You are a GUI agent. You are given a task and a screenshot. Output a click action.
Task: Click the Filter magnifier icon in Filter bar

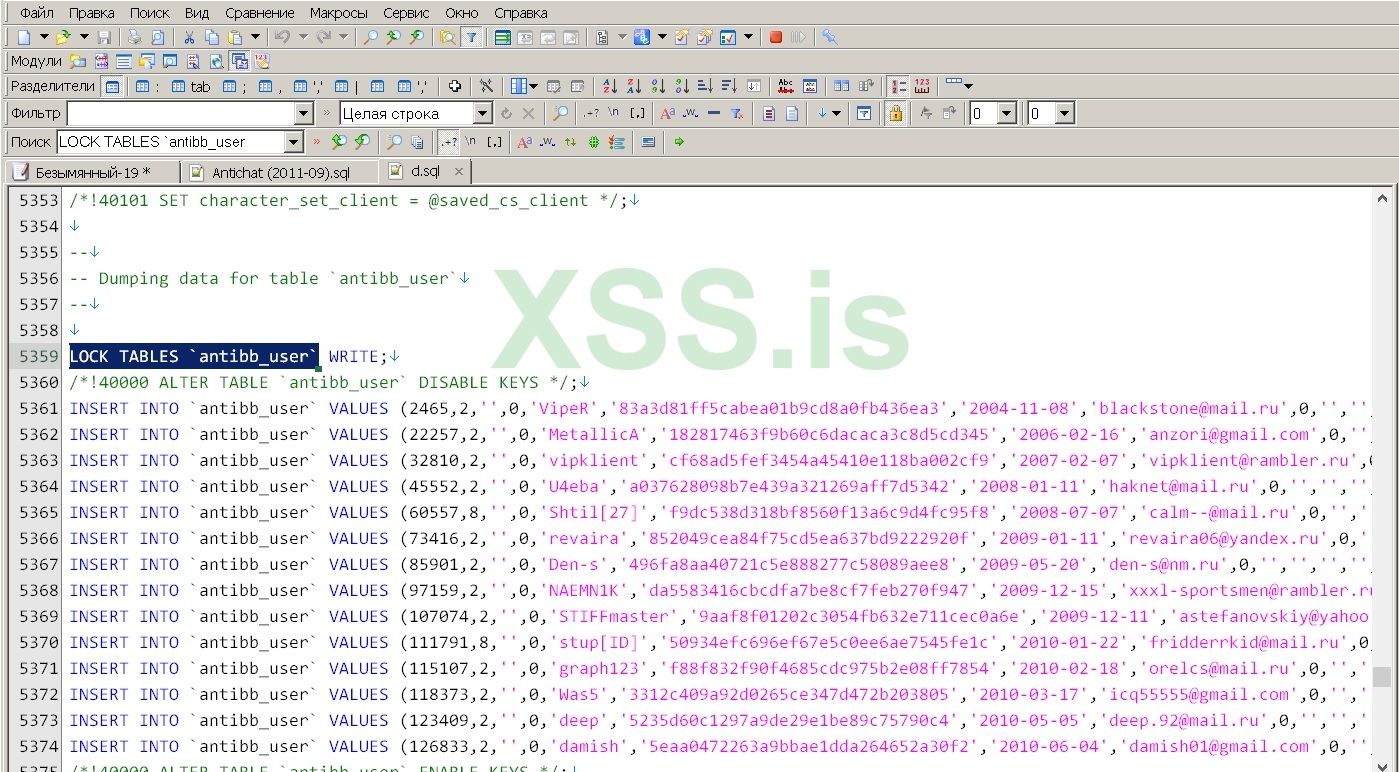click(x=561, y=113)
